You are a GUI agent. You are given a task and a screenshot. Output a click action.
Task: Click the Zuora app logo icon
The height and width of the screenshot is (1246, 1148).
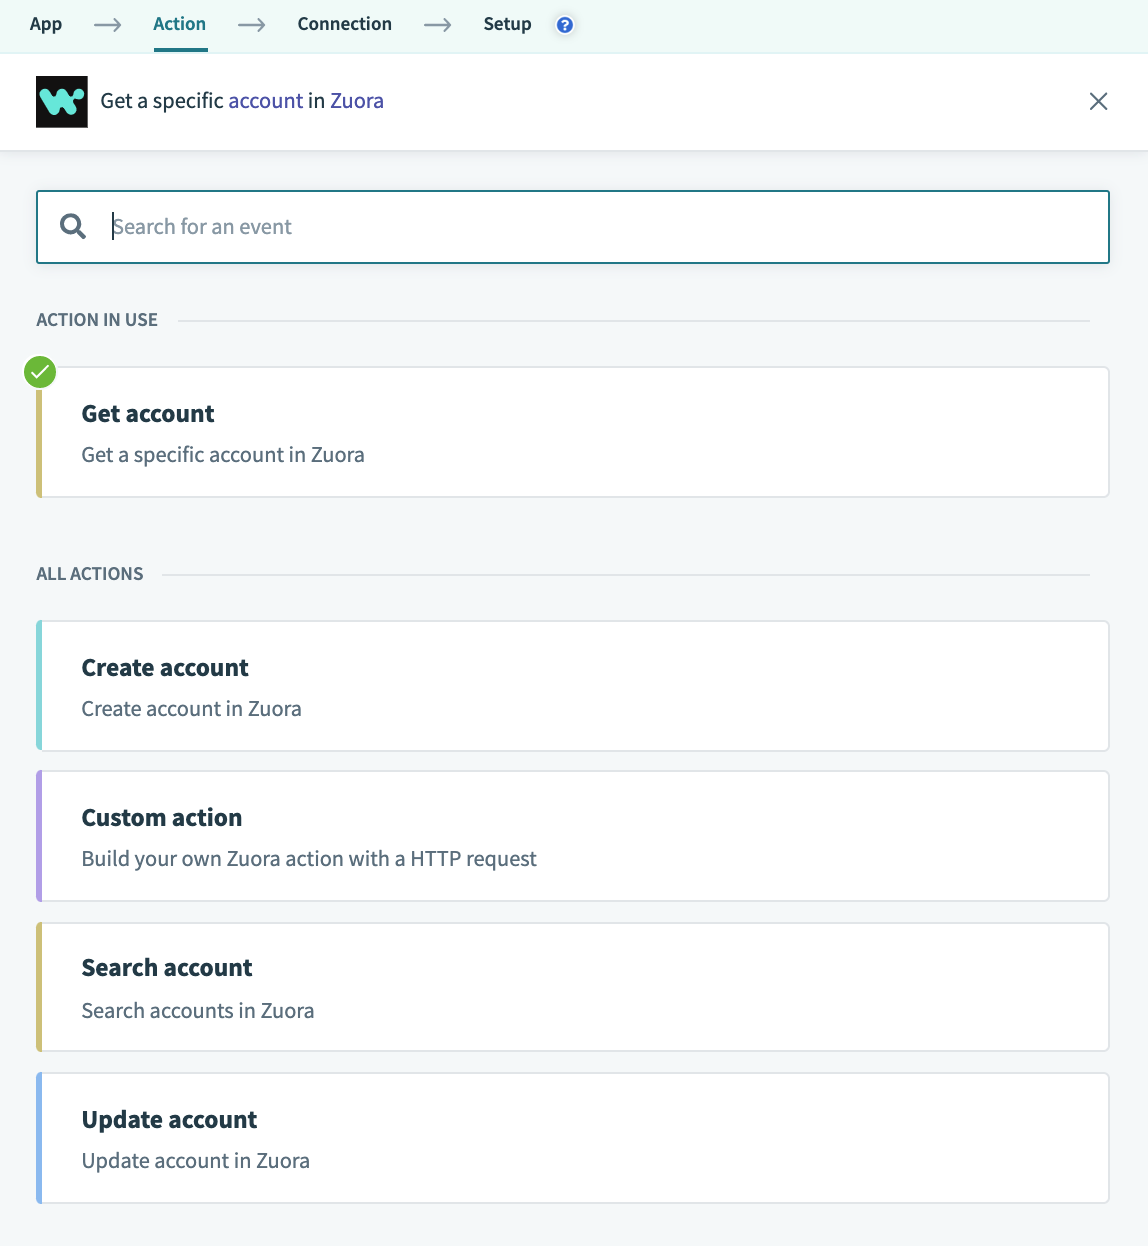[61, 101]
